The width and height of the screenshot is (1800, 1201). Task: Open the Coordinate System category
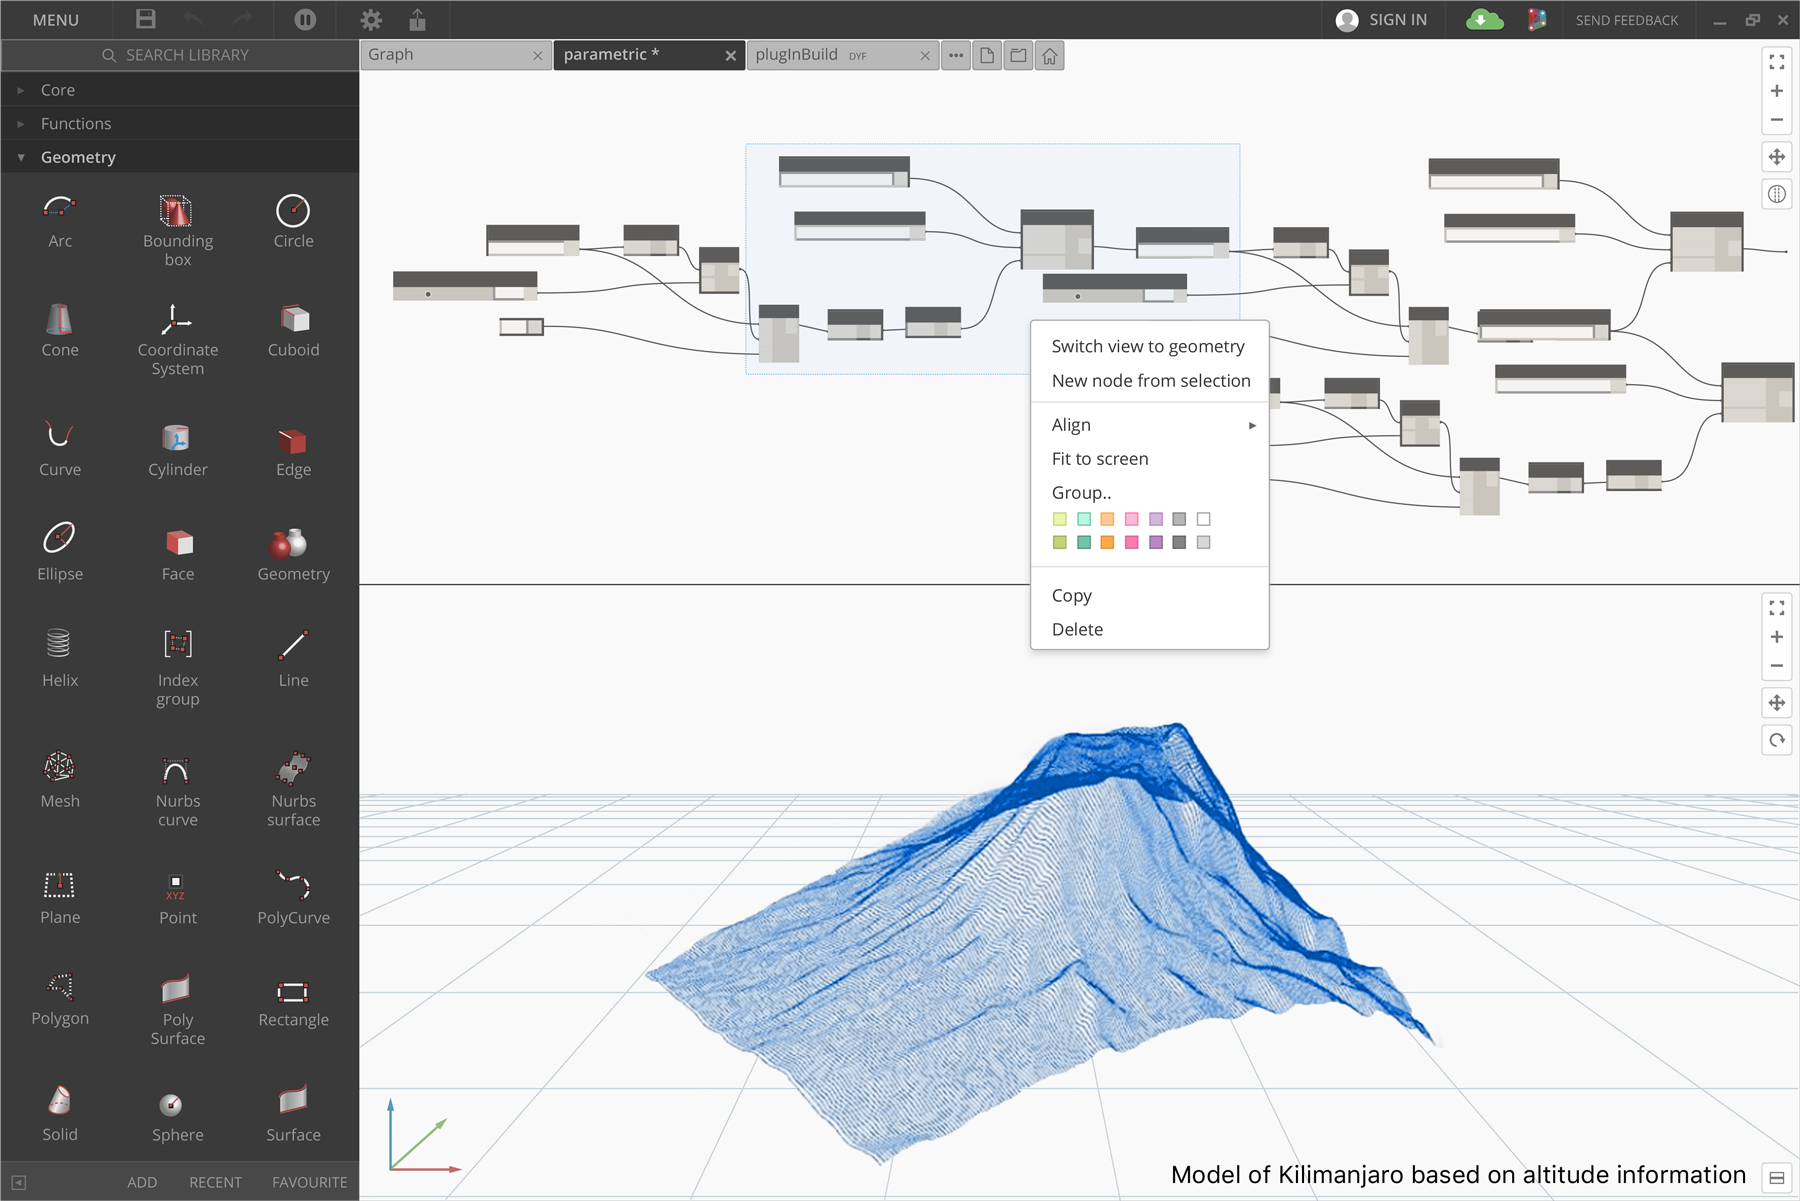[177, 319]
